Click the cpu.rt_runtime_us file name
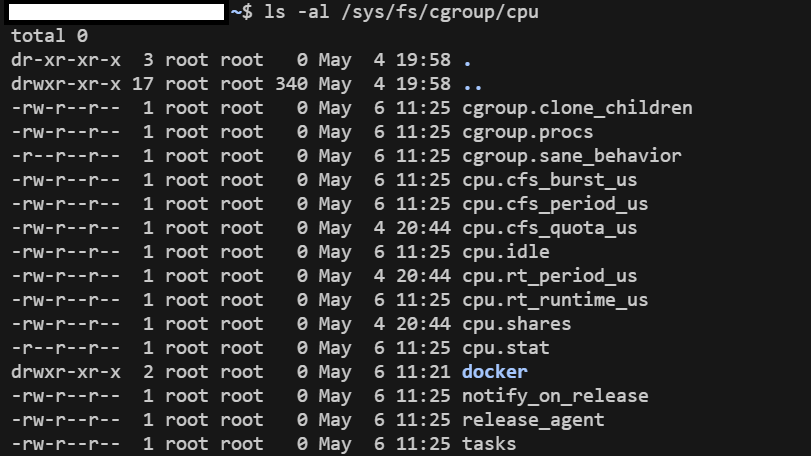Screen dimensions: 811x456 point(555,300)
